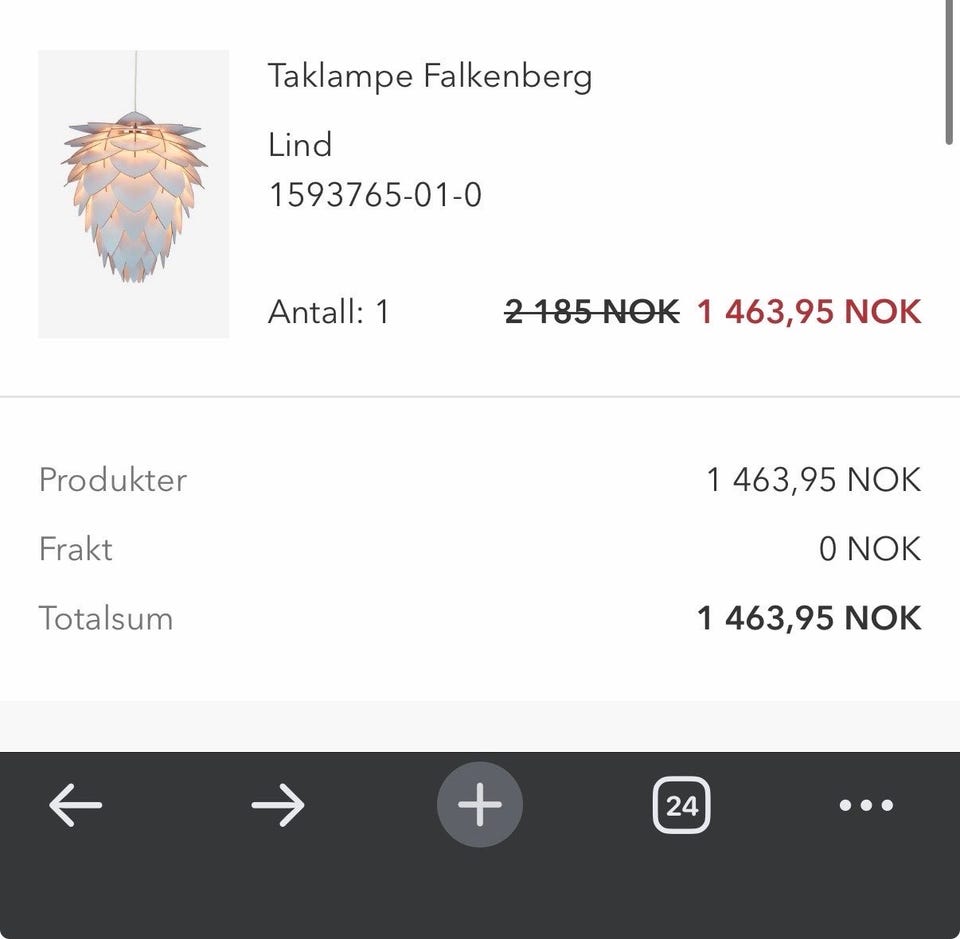Tap the Frakt shipping cost row
This screenshot has height=939, width=960.
tap(75, 549)
